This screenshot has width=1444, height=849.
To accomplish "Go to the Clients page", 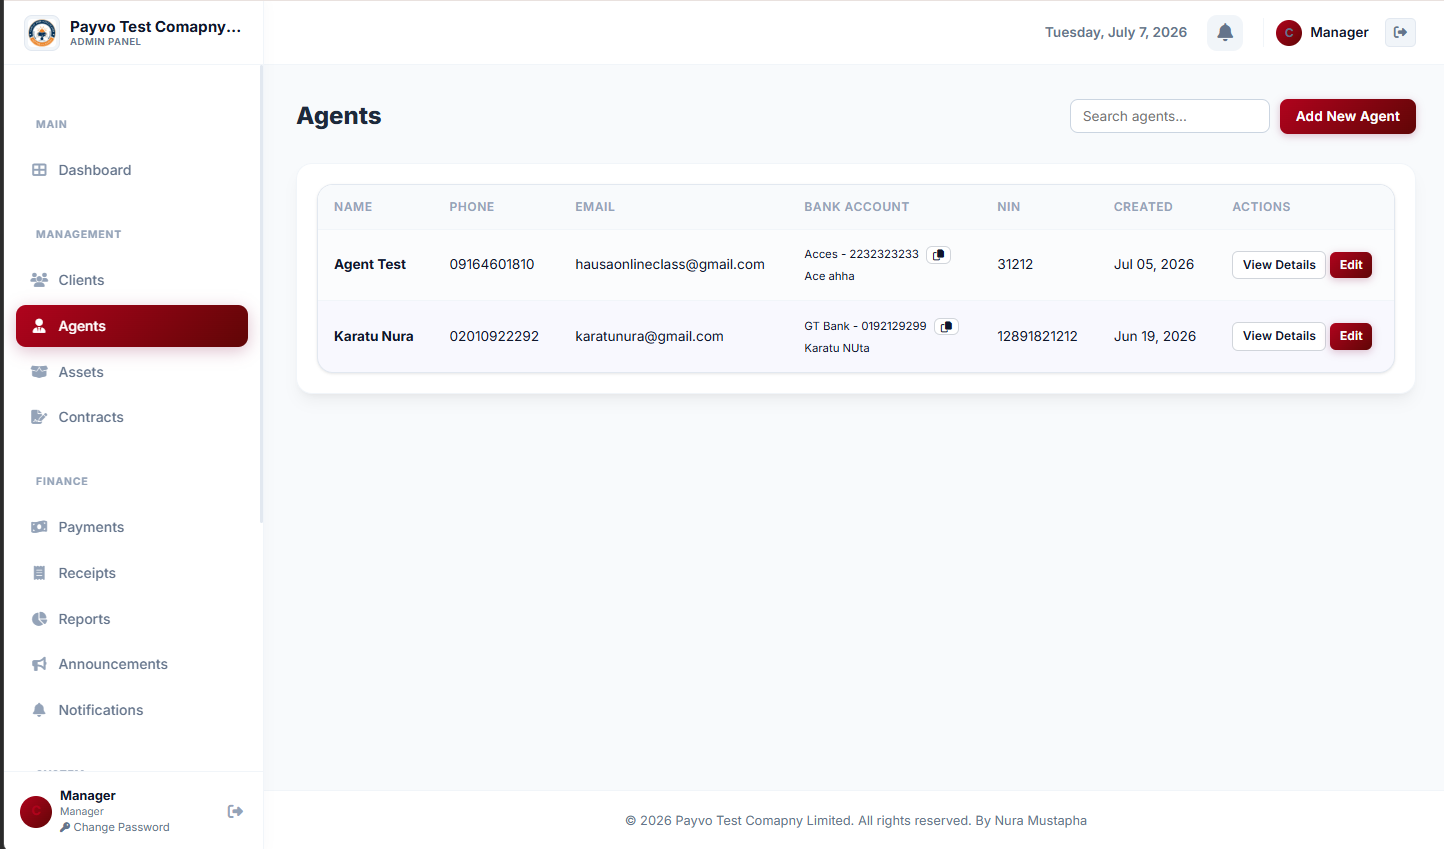I will (132, 280).
